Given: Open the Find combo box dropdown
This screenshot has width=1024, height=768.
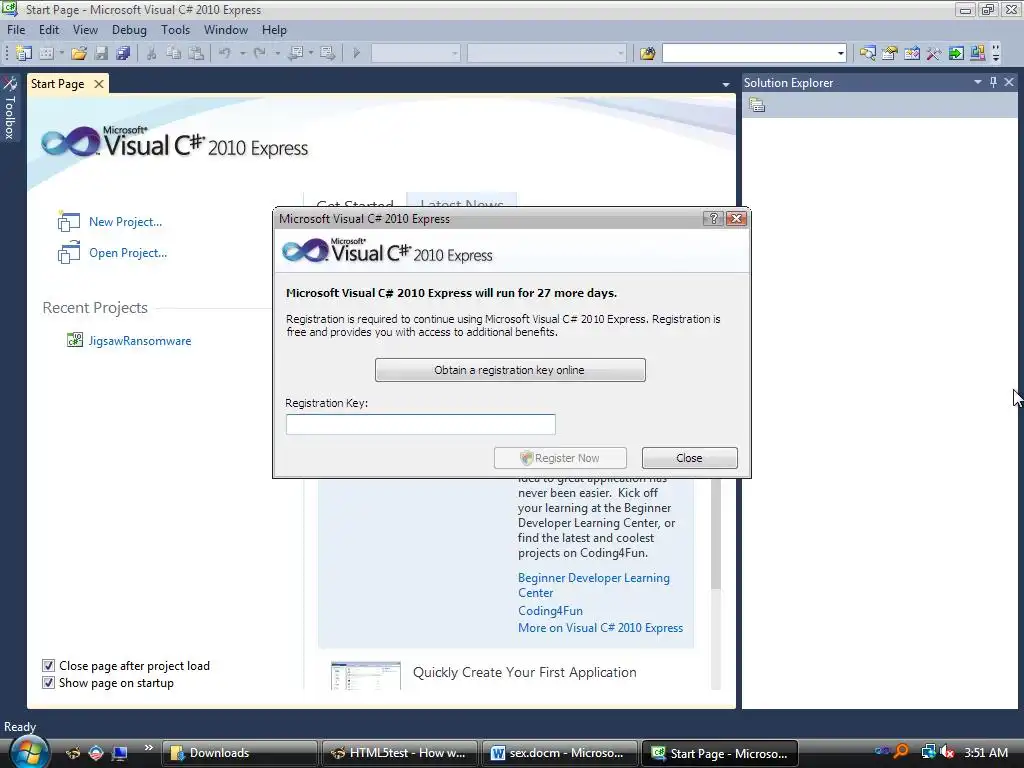Looking at the screenshot, I should 840,53.
